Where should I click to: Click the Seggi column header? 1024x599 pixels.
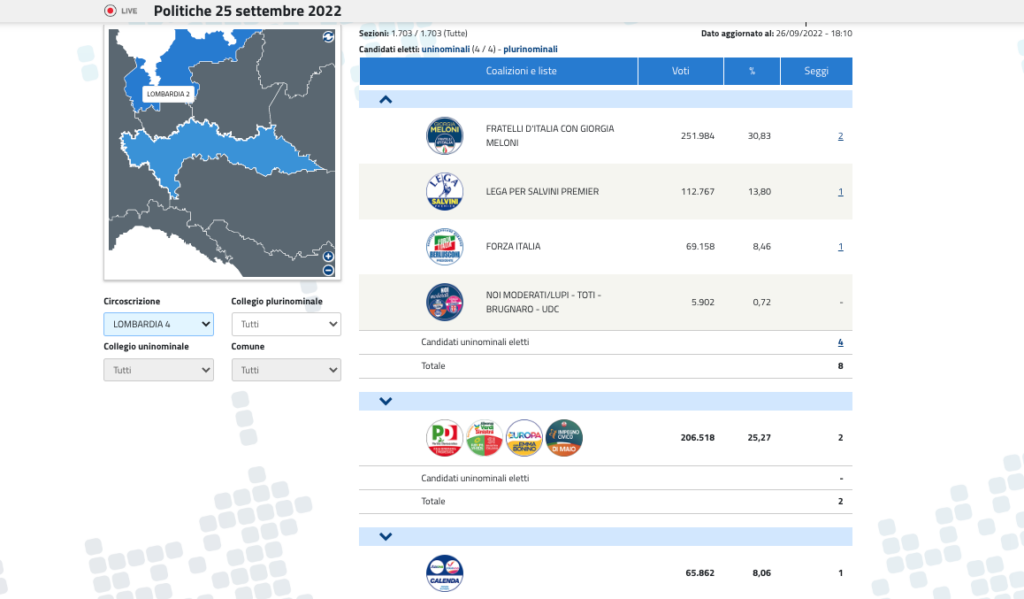coord(816,71)
